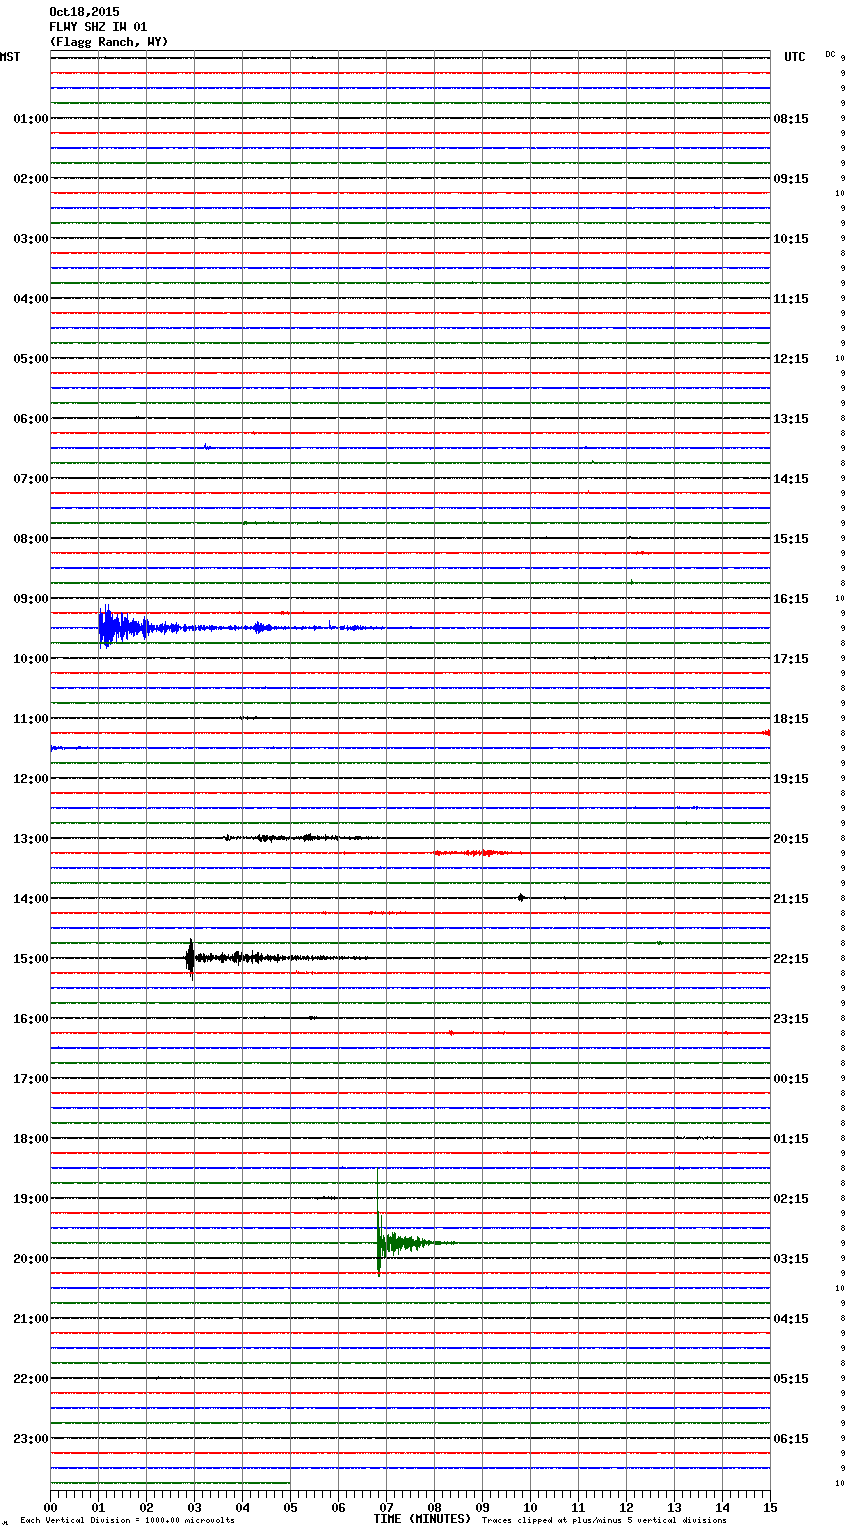The height and width of the screenshot is (1534, 850).
Task: Click the small black blip on the 14:00 trace
Action: [x=521, y=897]
